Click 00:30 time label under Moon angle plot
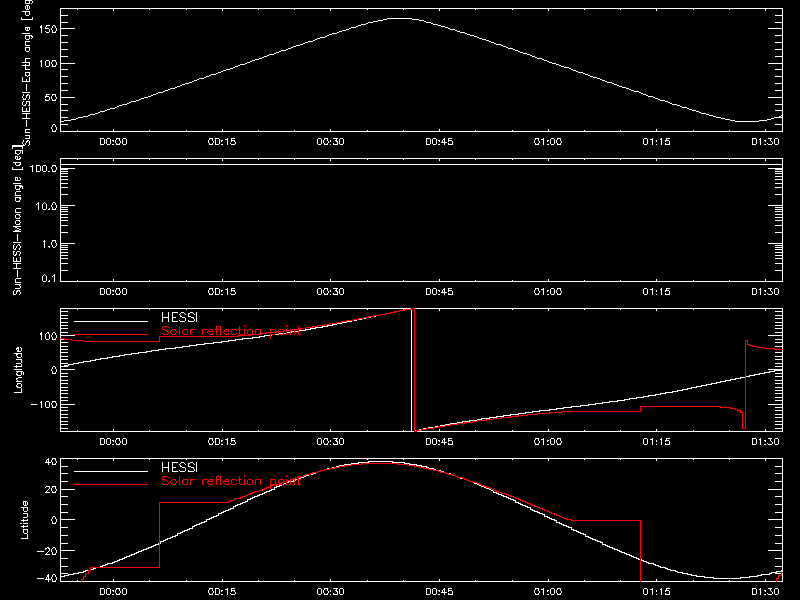This screenshot has height=600, width=800. click(331, 292)
